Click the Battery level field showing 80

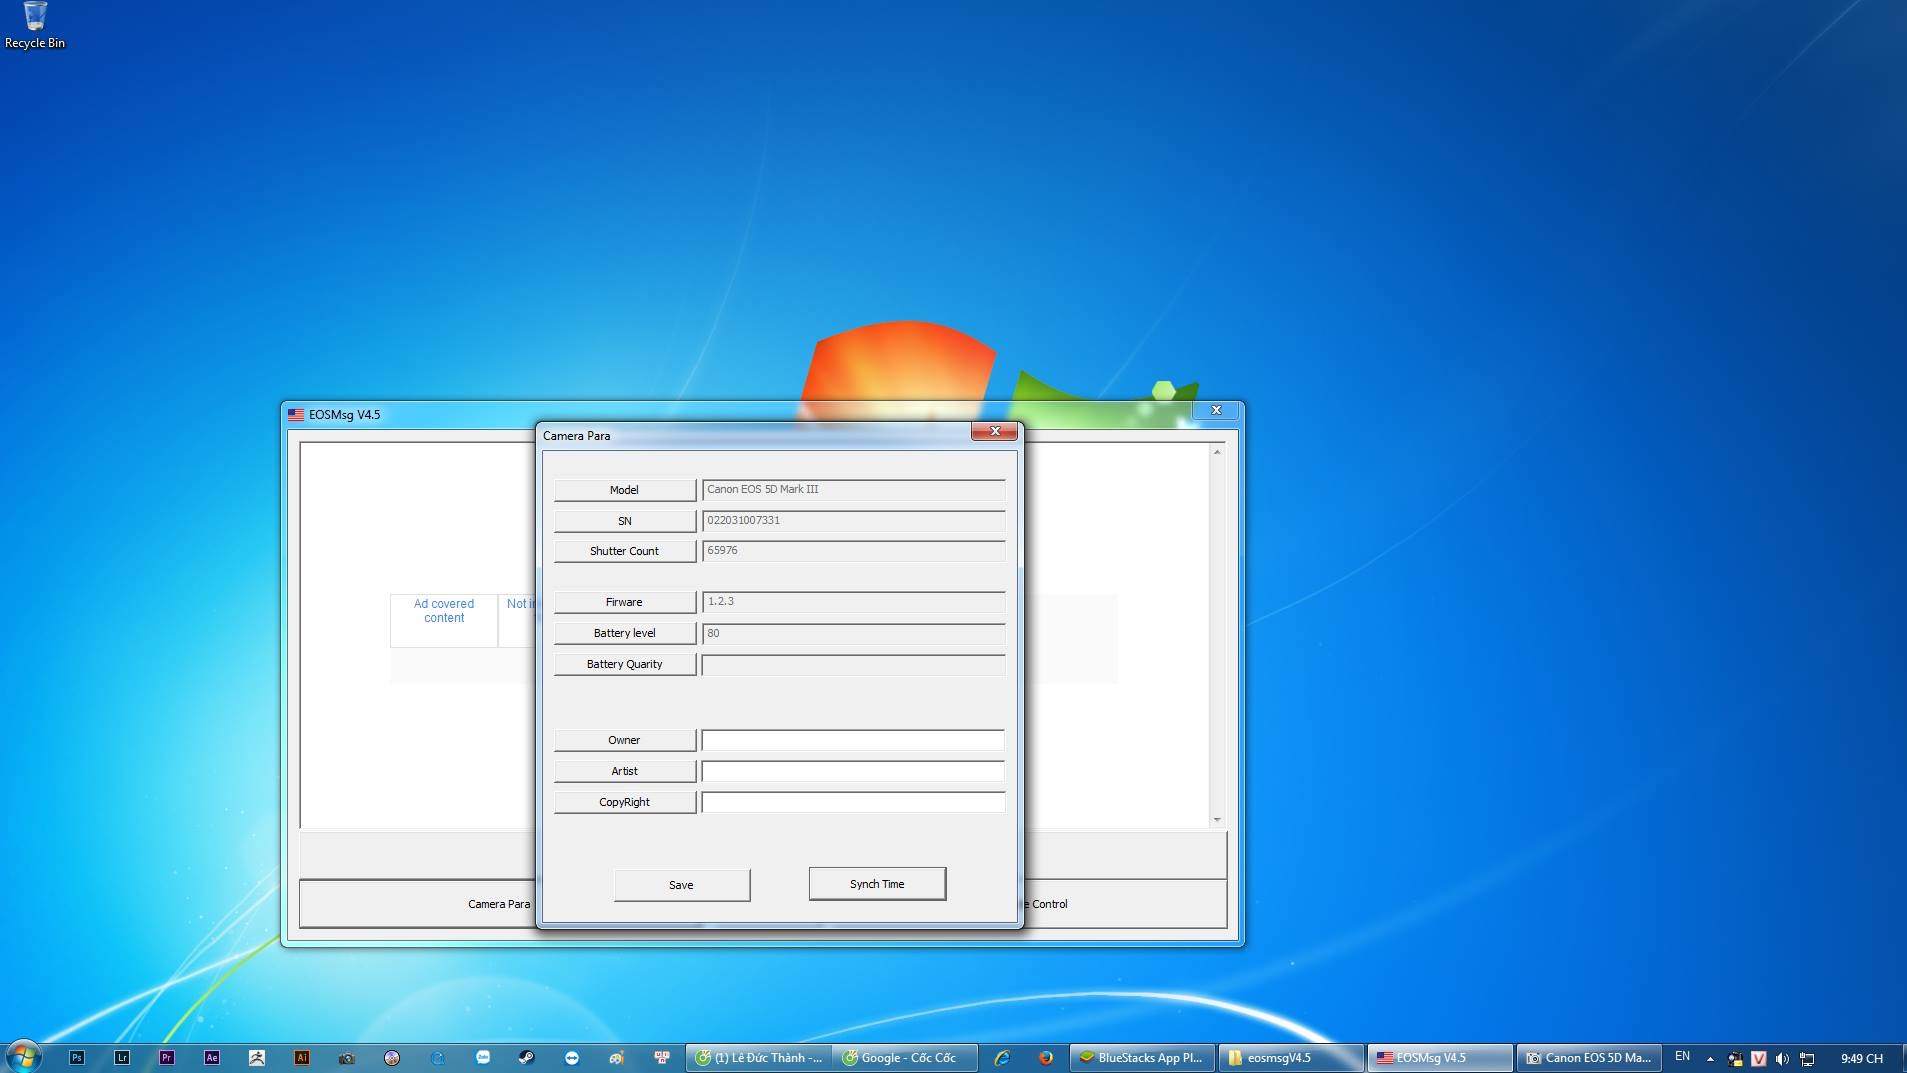coord(853,633)
